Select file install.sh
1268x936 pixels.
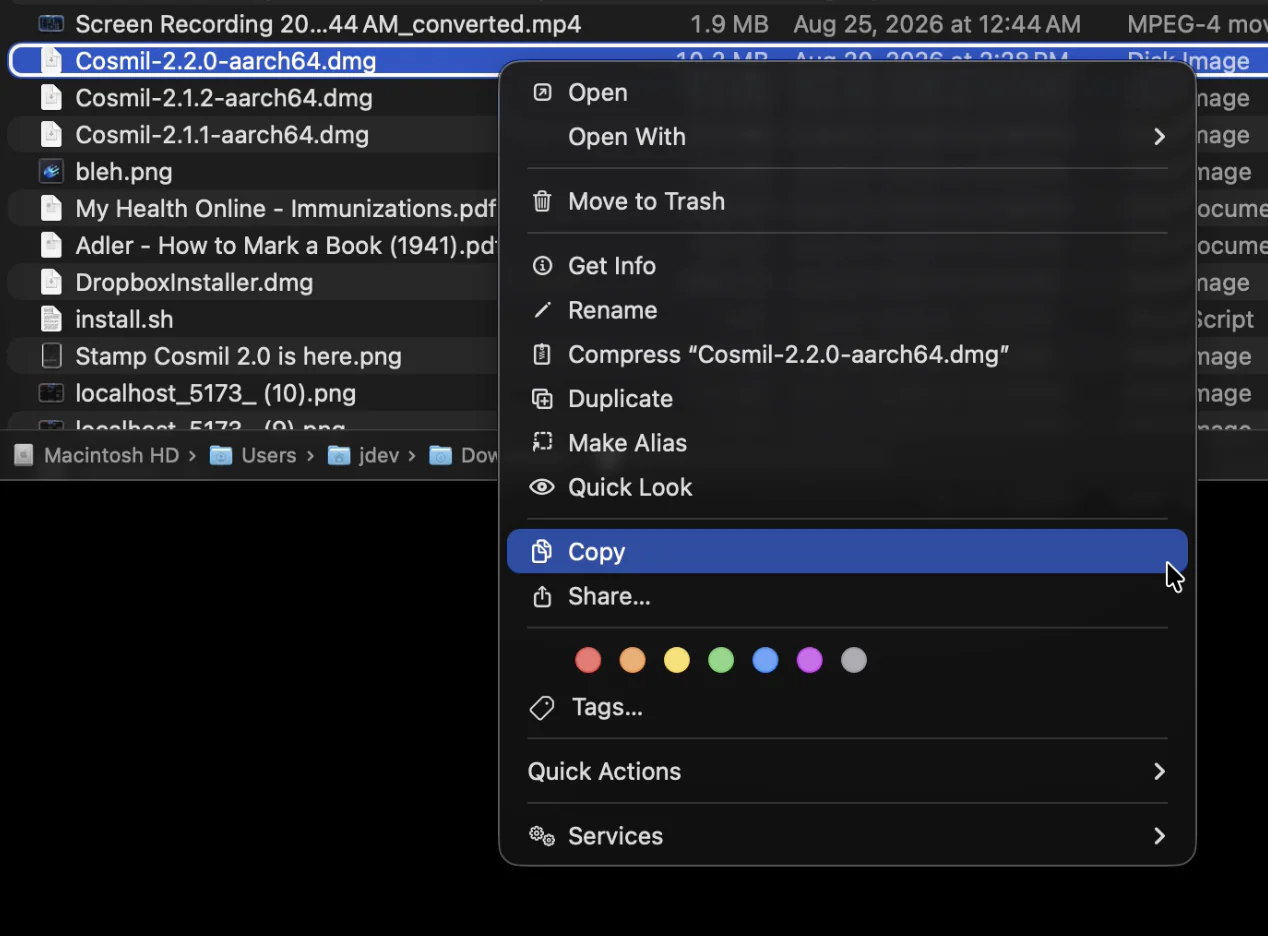(124, 319)
